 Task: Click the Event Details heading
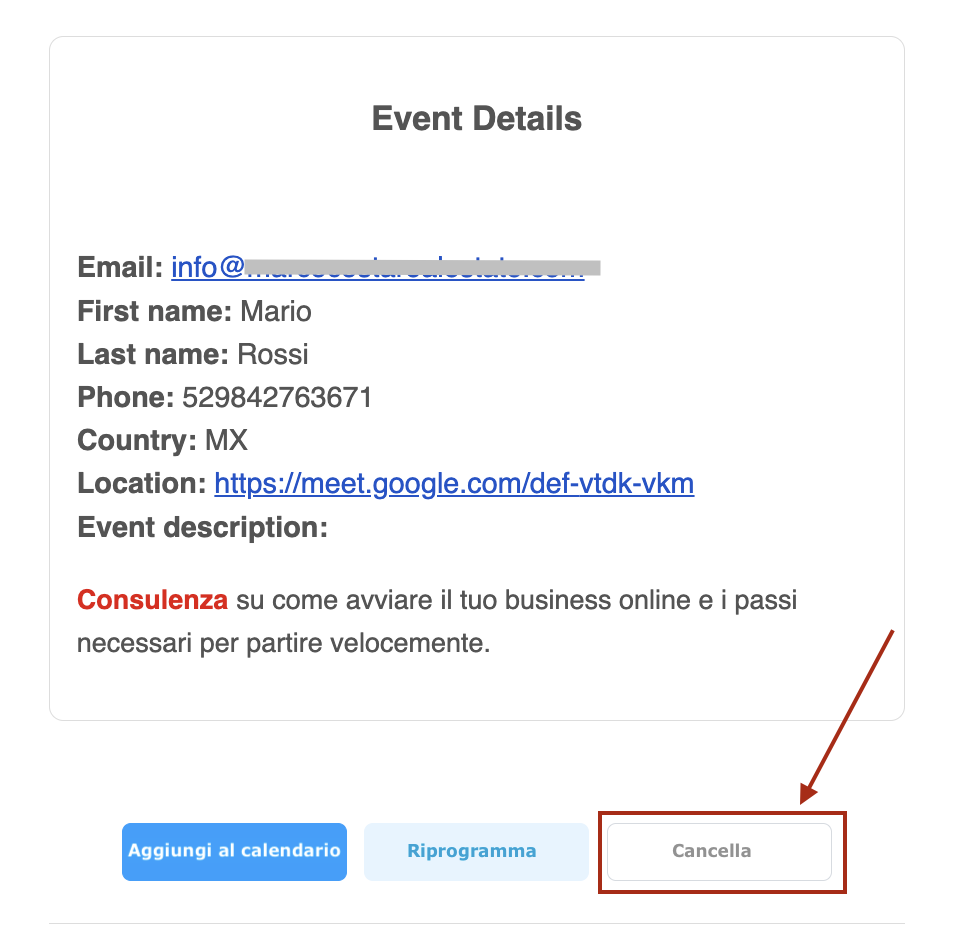[477, 119]
